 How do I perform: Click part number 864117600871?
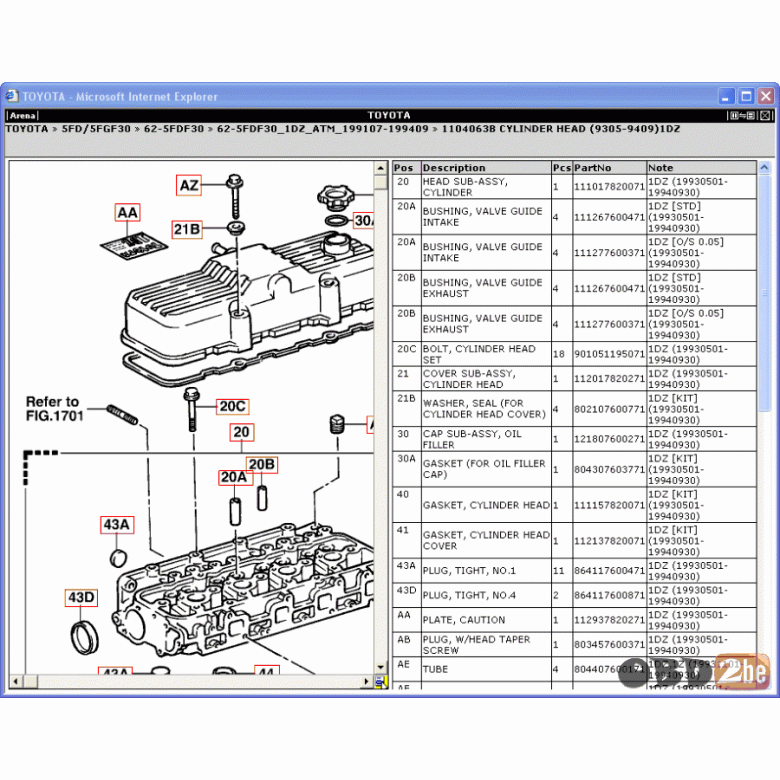point(609,595)
